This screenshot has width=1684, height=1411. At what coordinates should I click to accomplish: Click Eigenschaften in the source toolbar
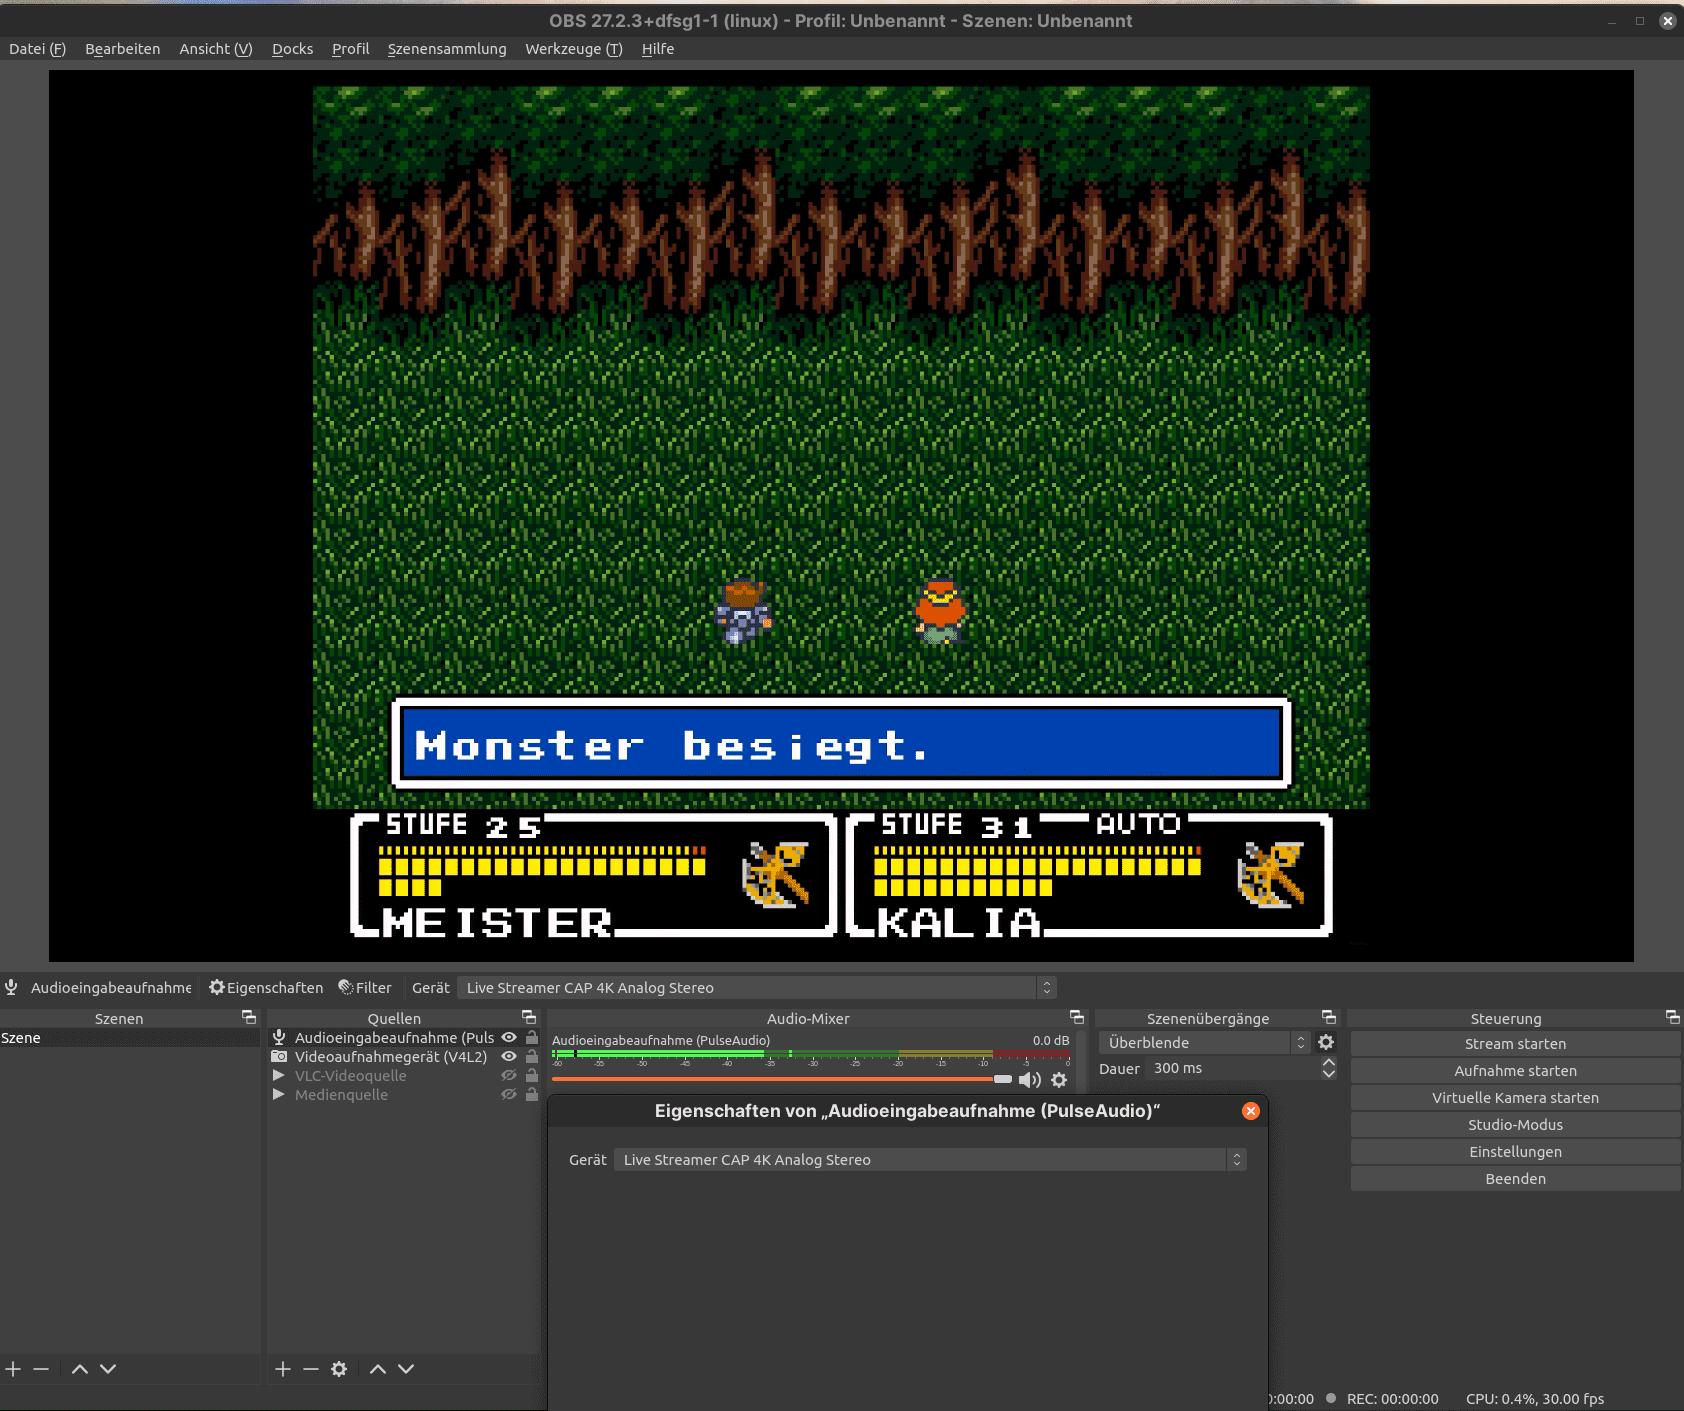pos(266,988)
